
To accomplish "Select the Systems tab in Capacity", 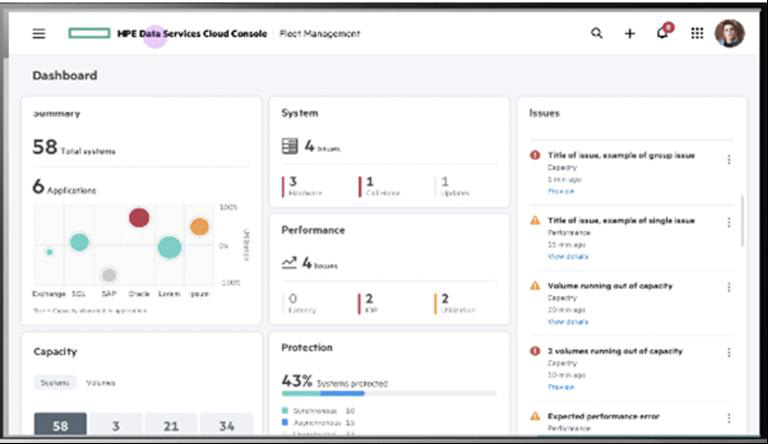I will [53, 382].
